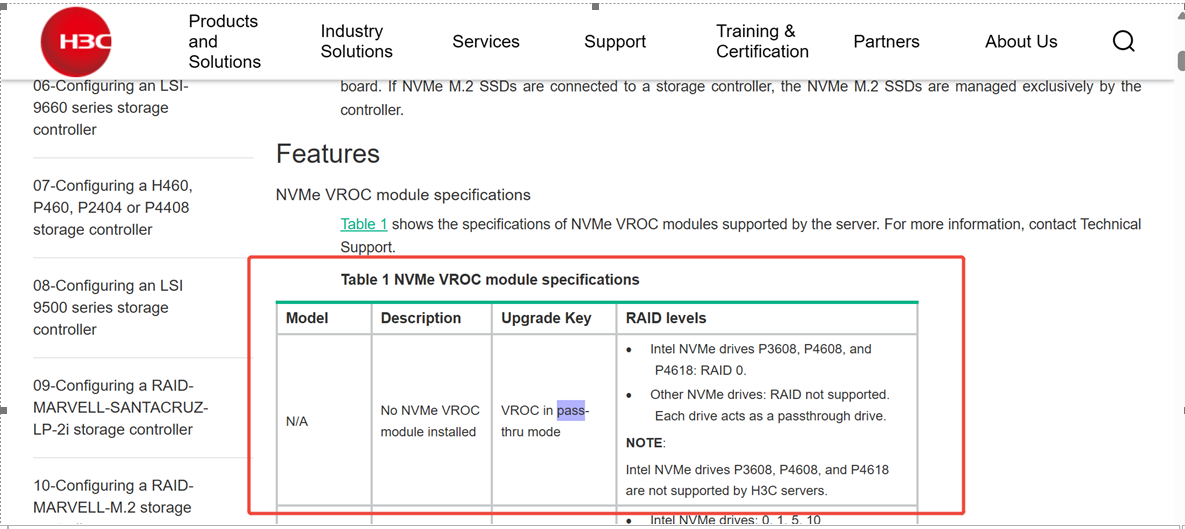Open Industry Solutions menu
1185x529 pixels.
coord(356,42)
